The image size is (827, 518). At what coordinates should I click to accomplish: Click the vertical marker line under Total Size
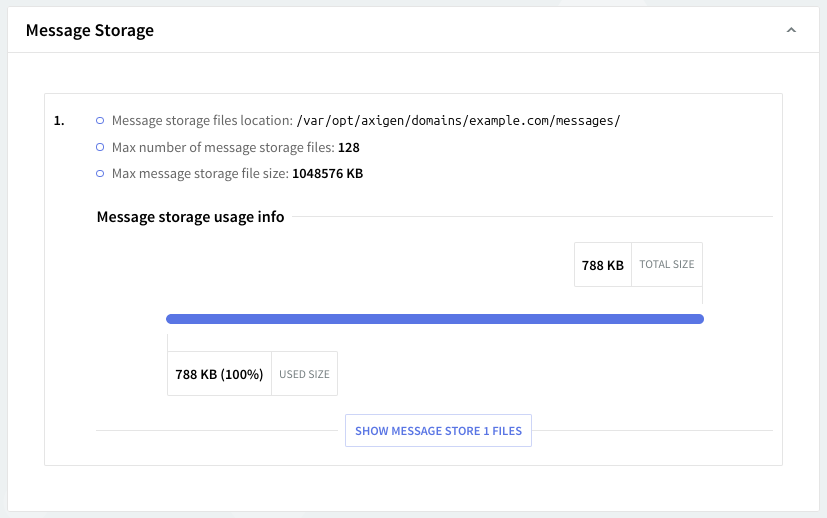(702, 296)
